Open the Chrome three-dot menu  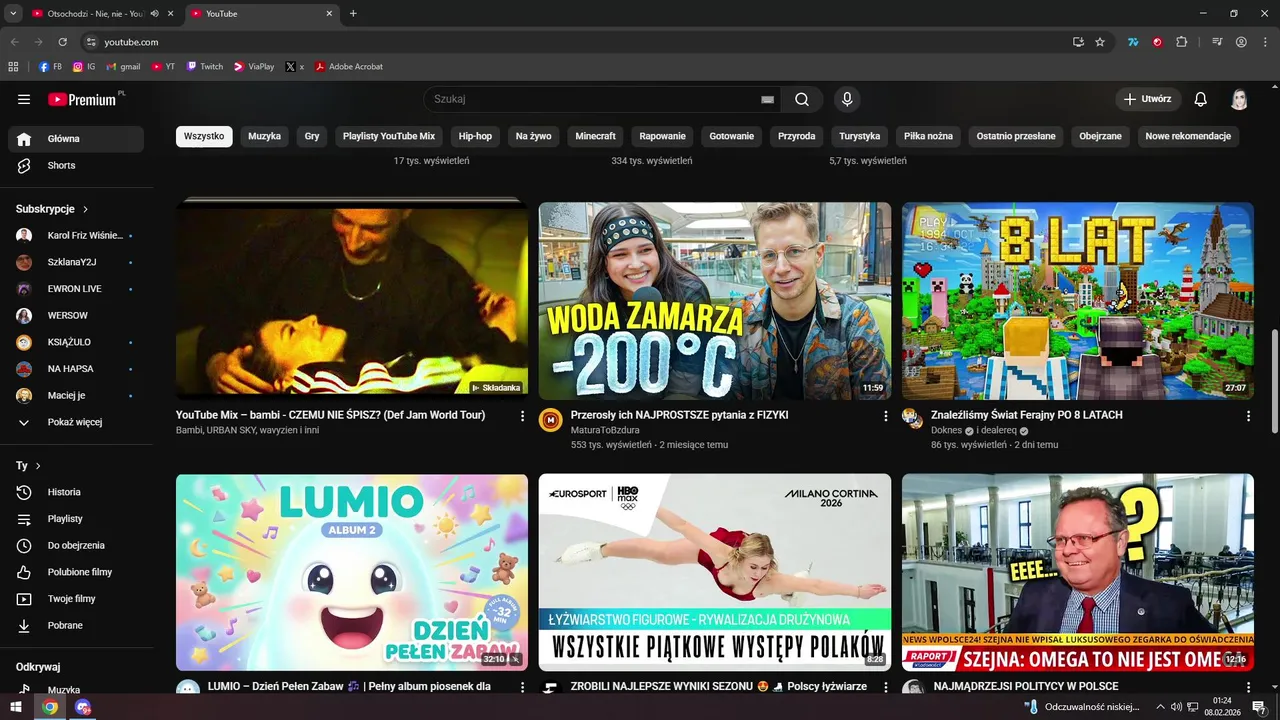[1265, 42]
